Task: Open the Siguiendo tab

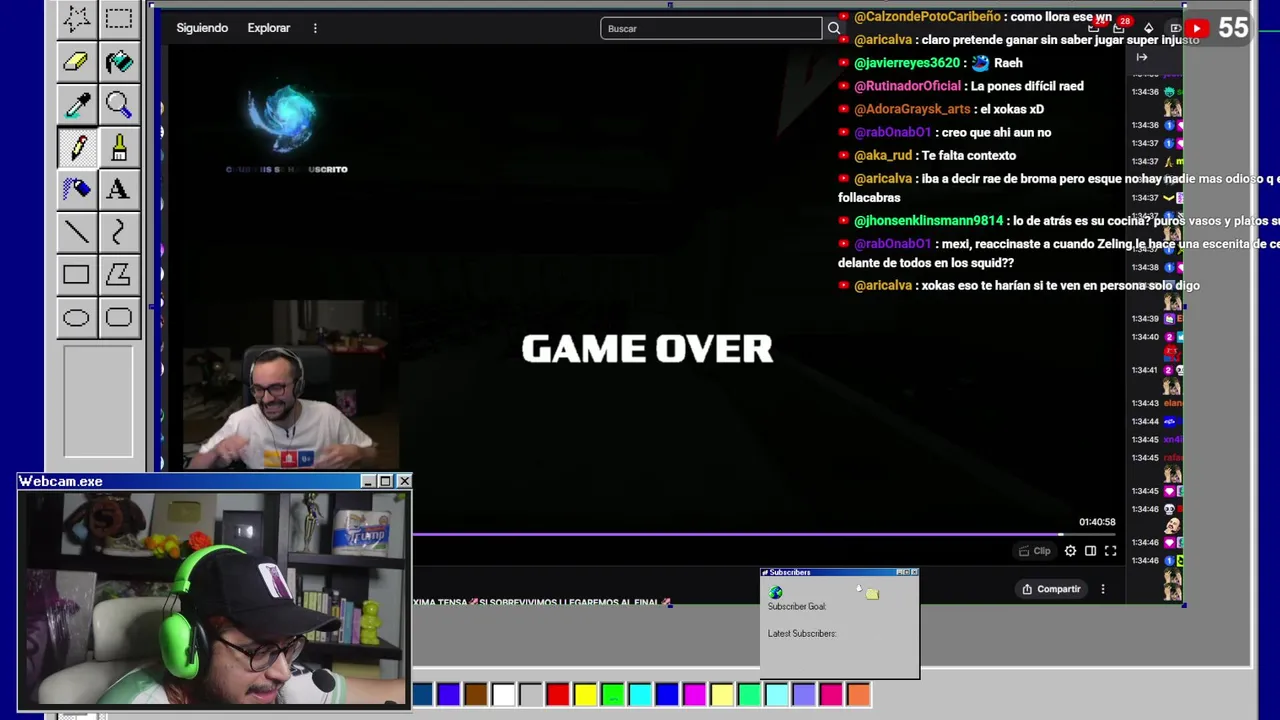Action: pyautogui.click(x=202, y=28)
